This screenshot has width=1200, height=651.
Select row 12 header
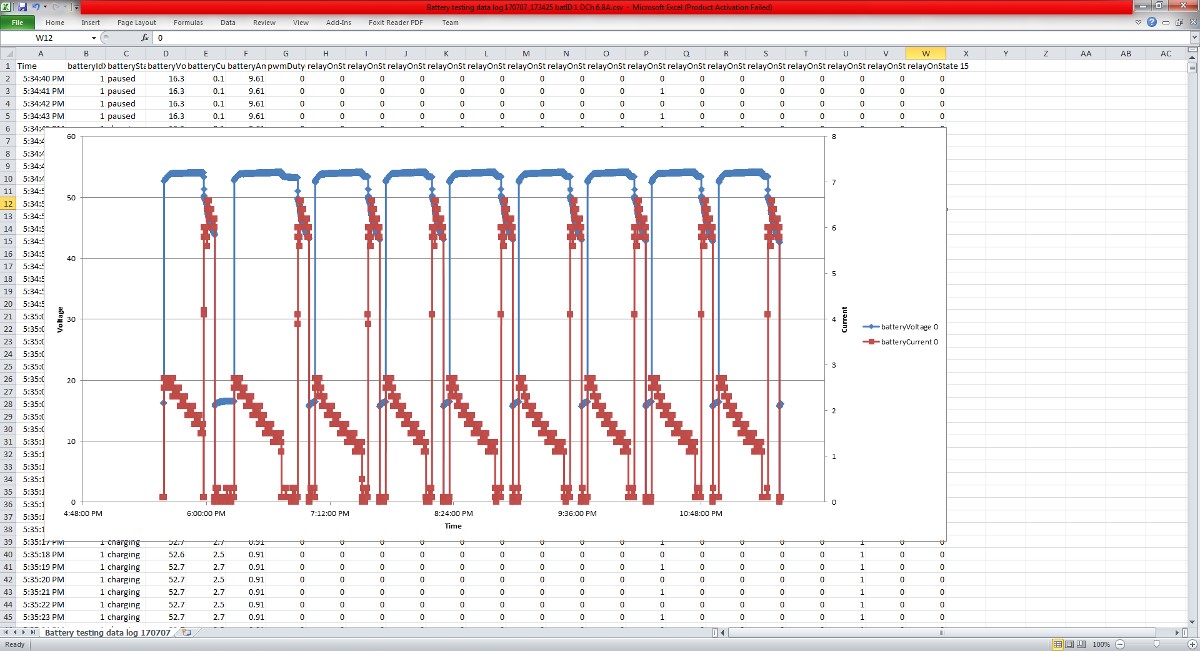coord(8,204)
